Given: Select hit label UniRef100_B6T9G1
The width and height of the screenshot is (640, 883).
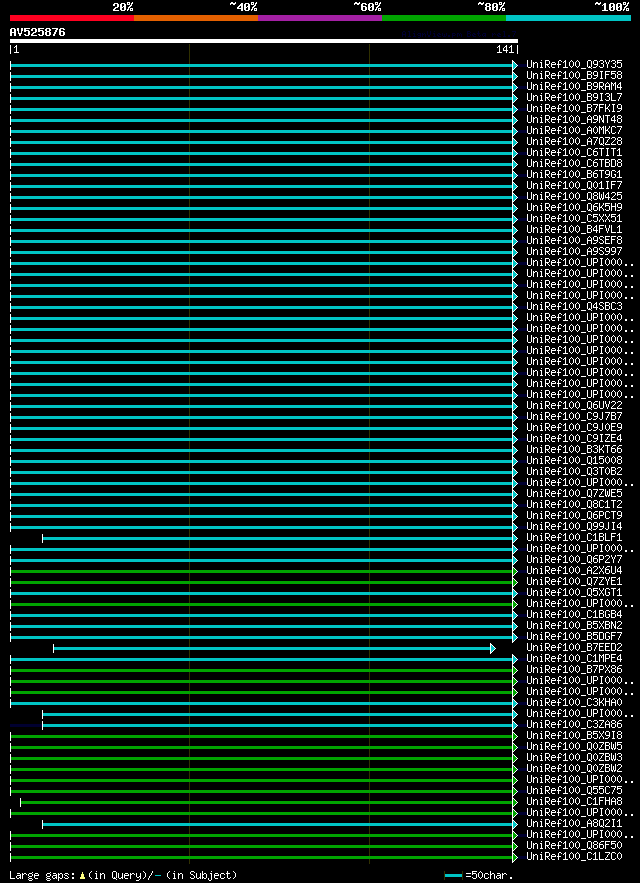Looking at the screenshot, I should click(x=574, y=175).
